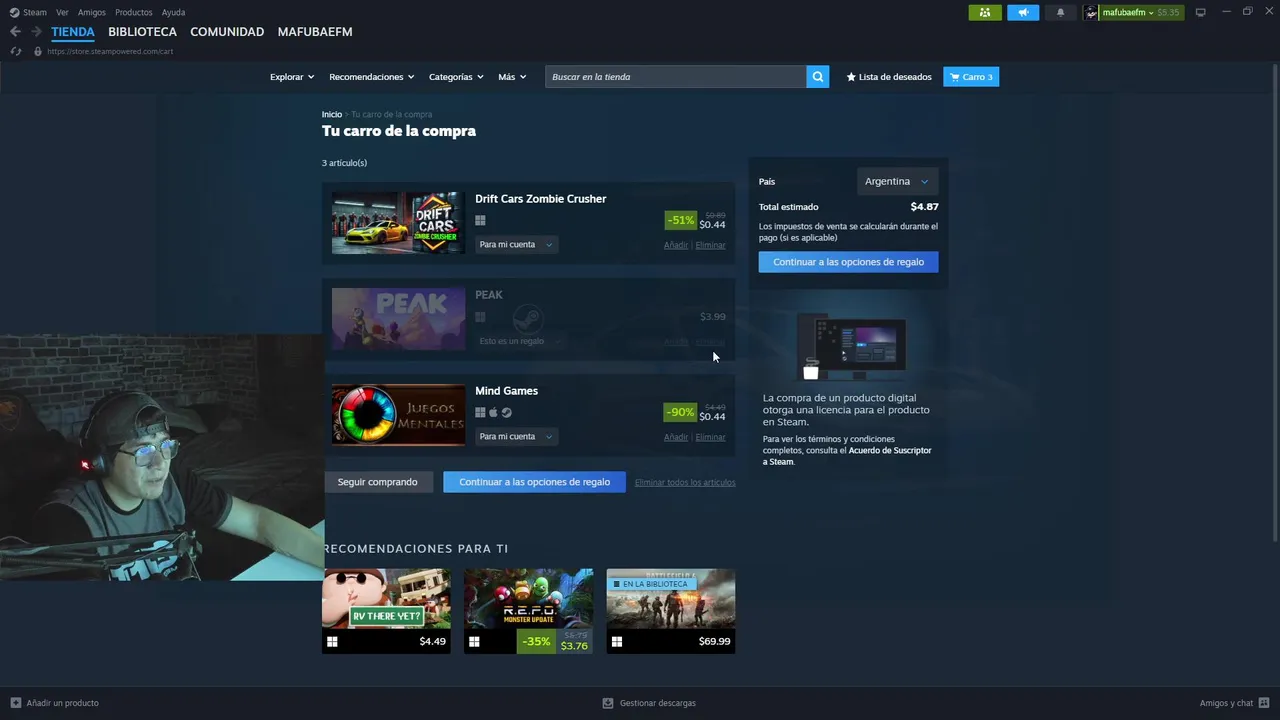Click Añadir for Drift Cars Zombie Crusher
This screenshot has width=1280, height=720.
[x=676, y=245]
